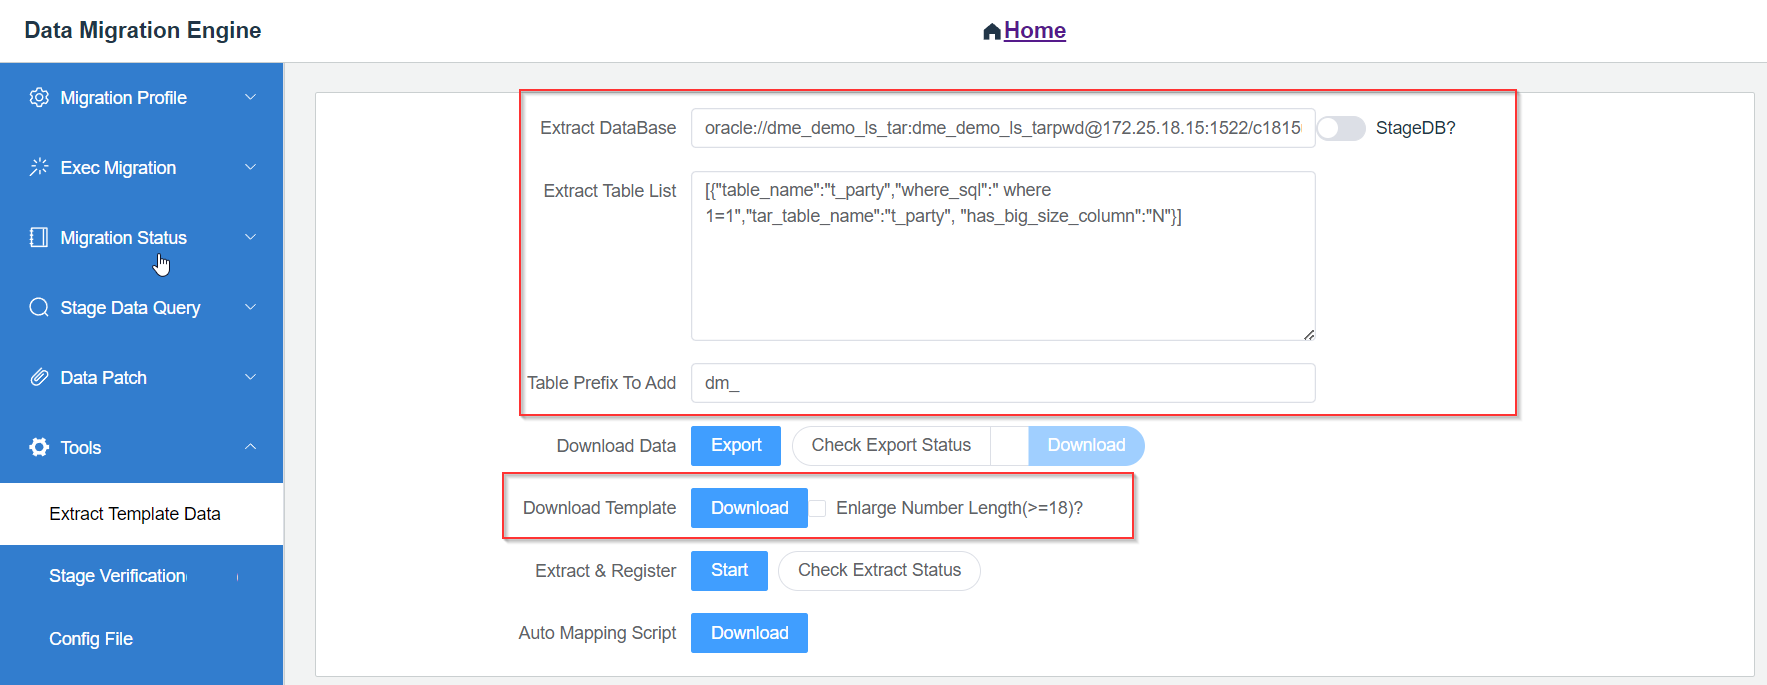This screenshot has width=1767, height=685.
Task: Check Enlarge Number Length checkbox
Action: coord(818,508)
